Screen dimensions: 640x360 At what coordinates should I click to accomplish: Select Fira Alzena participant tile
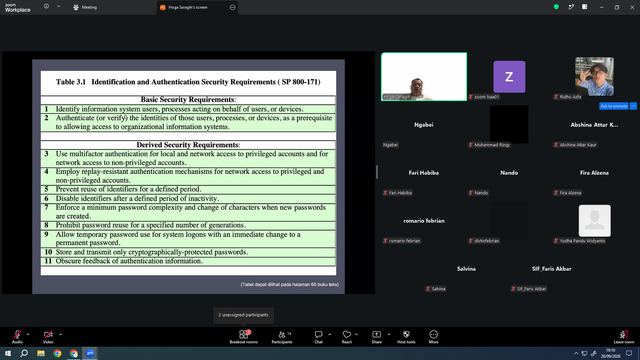click(594, 173)
